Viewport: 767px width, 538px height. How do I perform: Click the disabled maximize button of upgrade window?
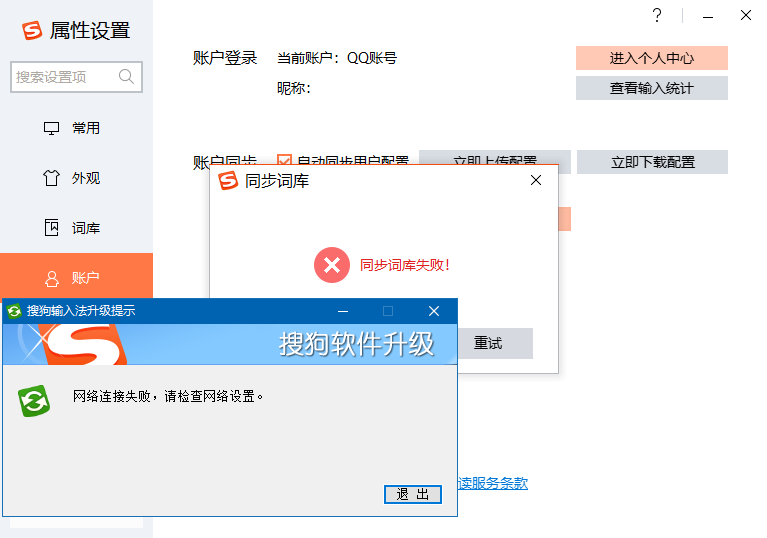[388, 311]
